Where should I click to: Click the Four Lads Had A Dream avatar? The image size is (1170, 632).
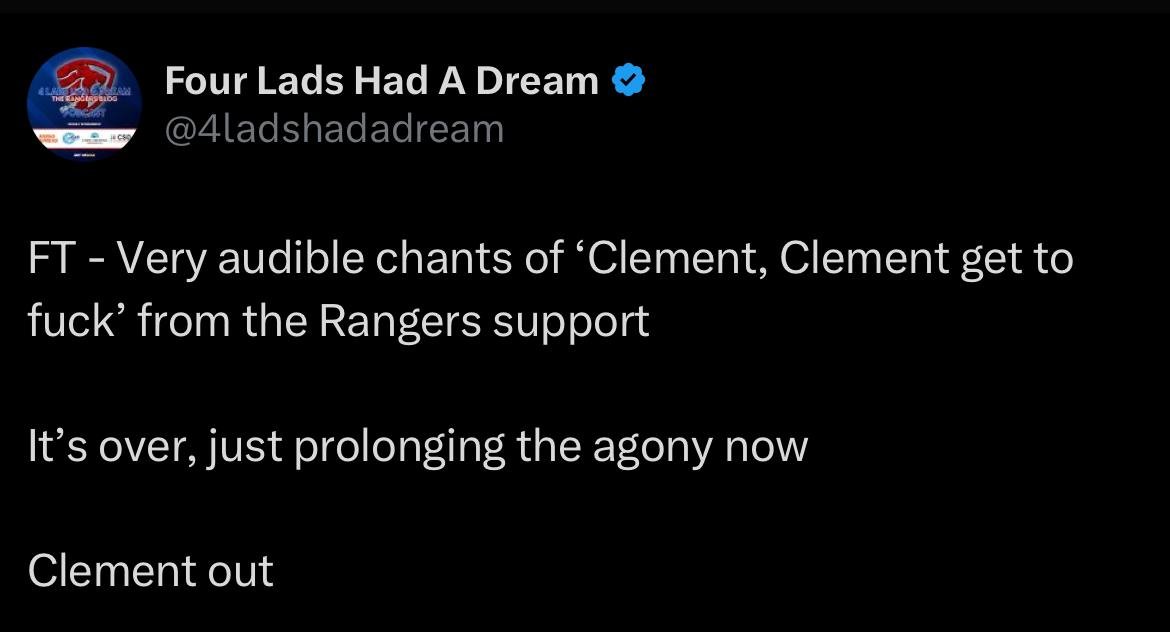84,104
